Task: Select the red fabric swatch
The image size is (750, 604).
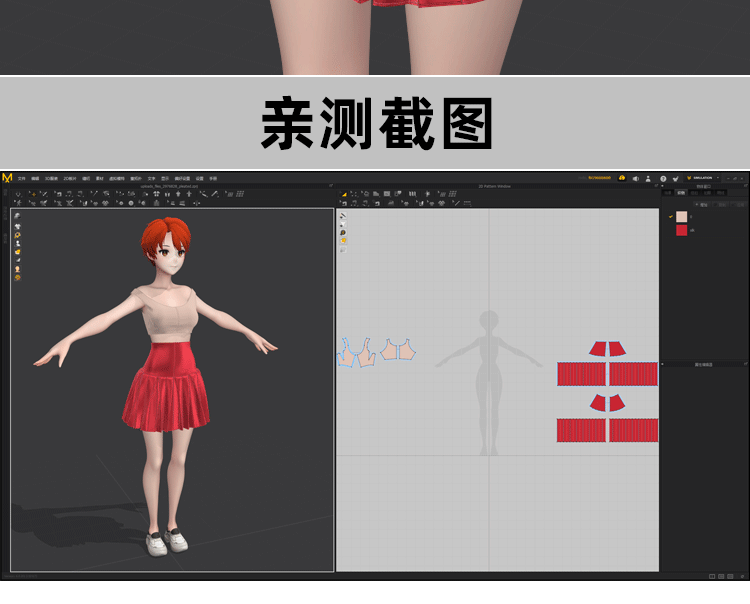Action: pos(681,230)
